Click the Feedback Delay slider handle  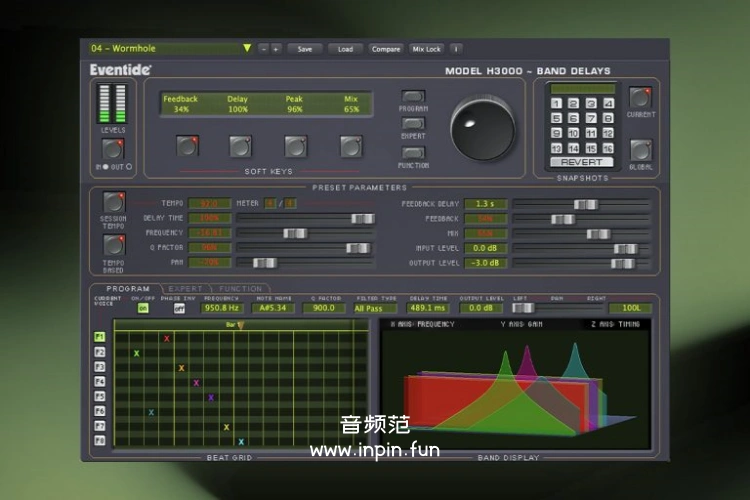point(585,204)
